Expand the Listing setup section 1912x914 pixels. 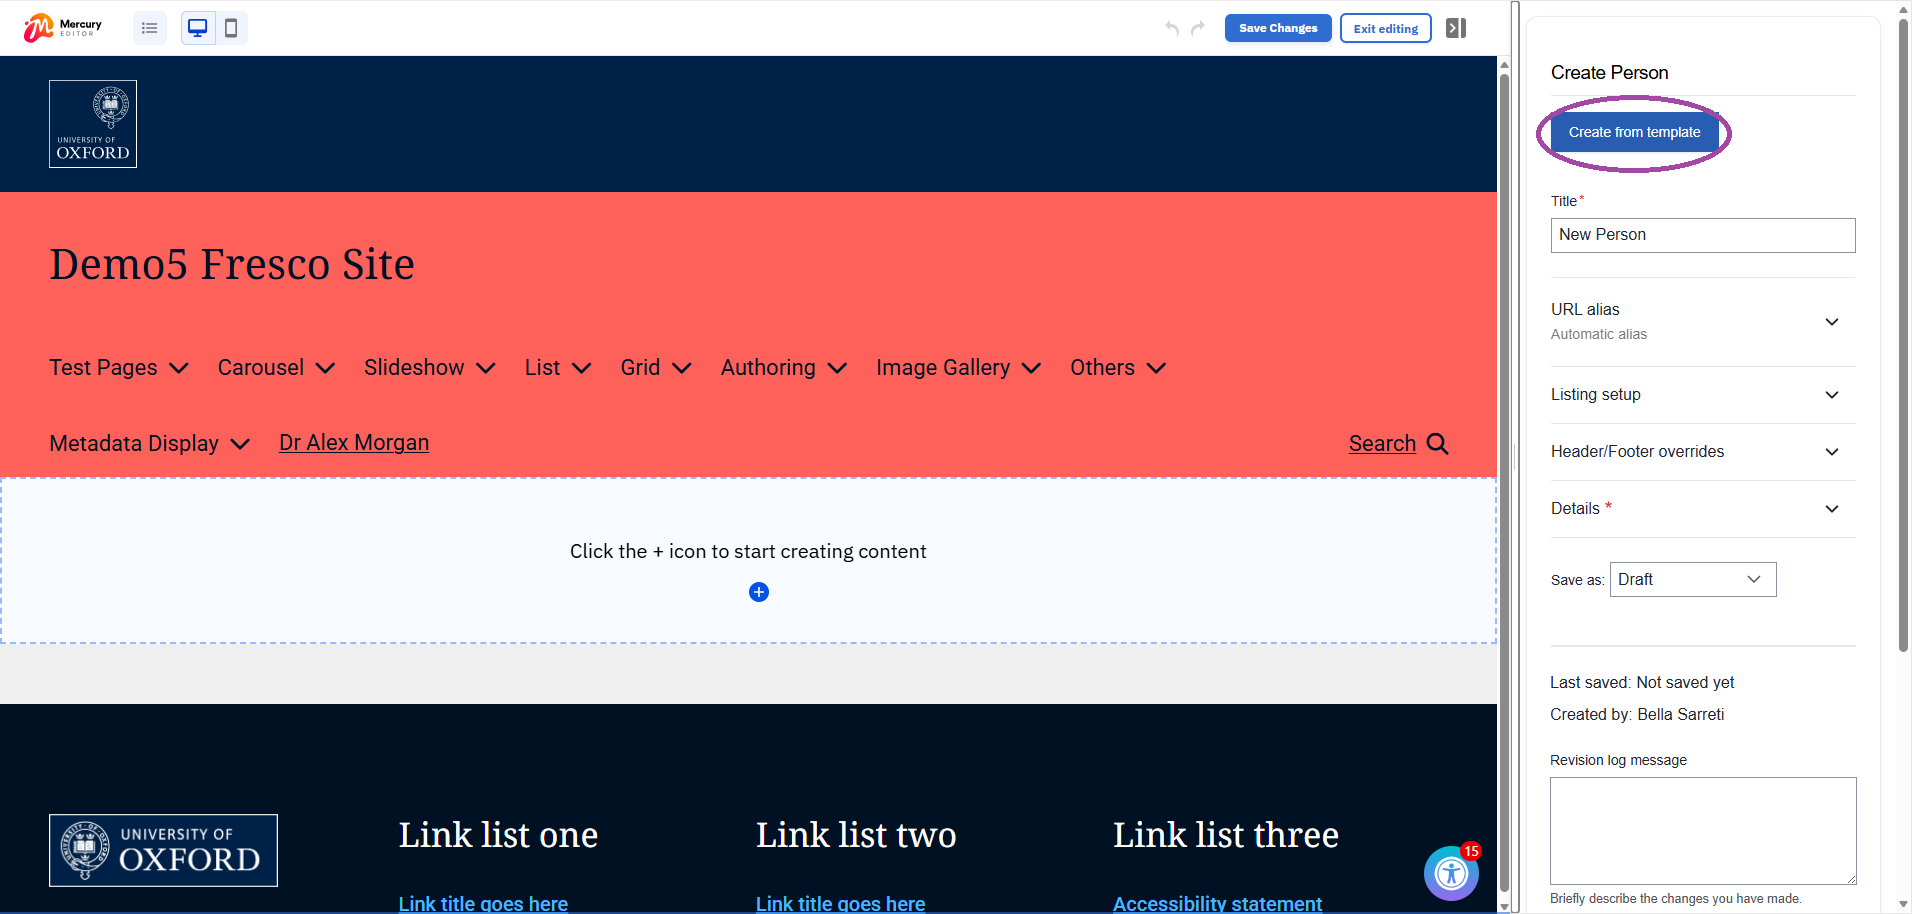coord(1832,394)
